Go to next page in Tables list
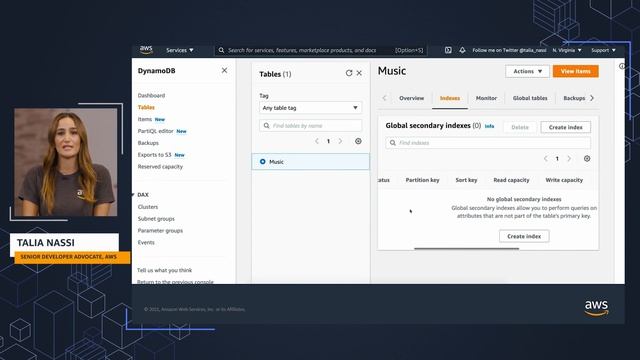640x360 pixels. 340,141
